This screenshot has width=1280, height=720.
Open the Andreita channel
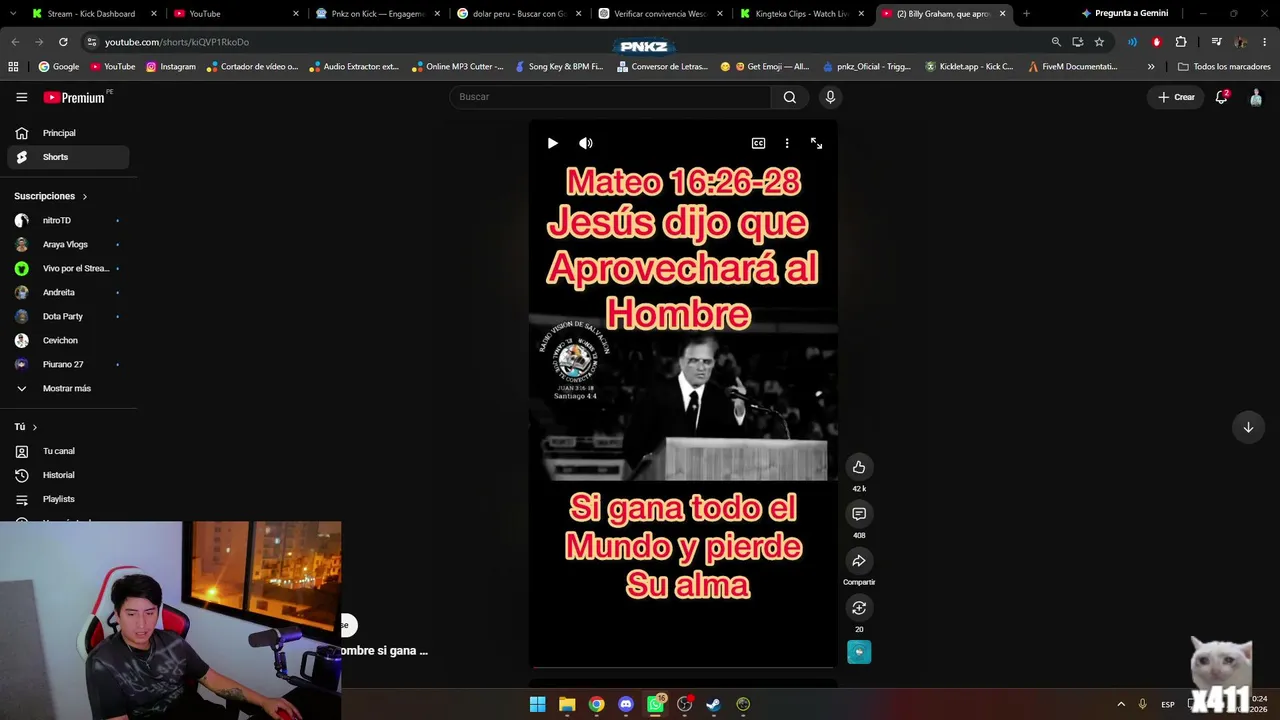point(68,292)
